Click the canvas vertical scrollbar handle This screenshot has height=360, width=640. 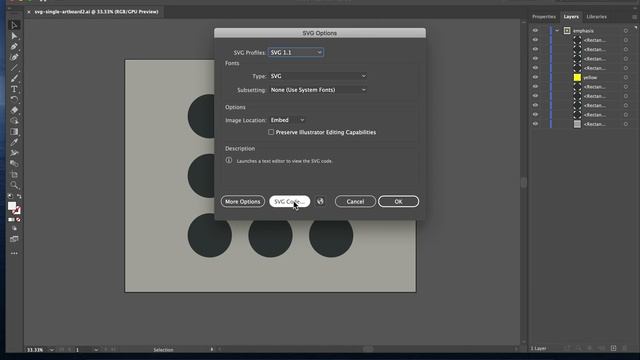pyautogui.click(x=524, y=183)
